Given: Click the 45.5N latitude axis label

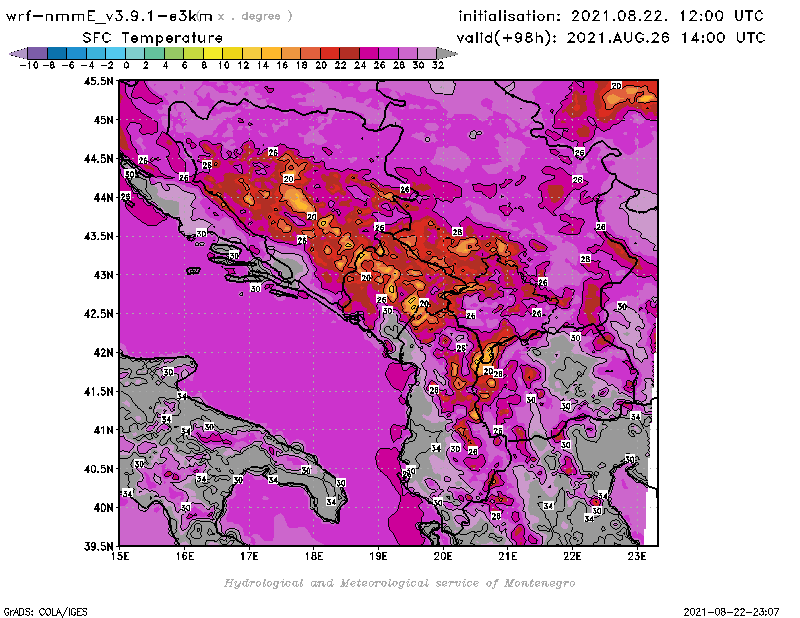Looking at the screenshot, I should (x=98, y=81).
